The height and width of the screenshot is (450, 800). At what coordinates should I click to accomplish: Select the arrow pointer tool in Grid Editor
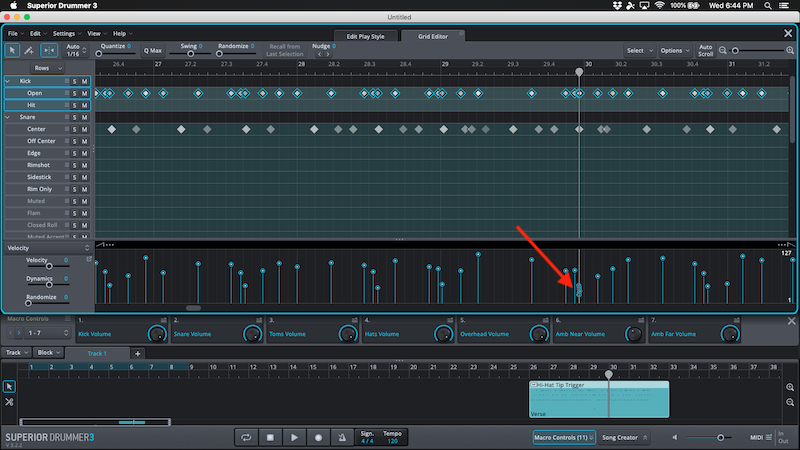[12, 51]
